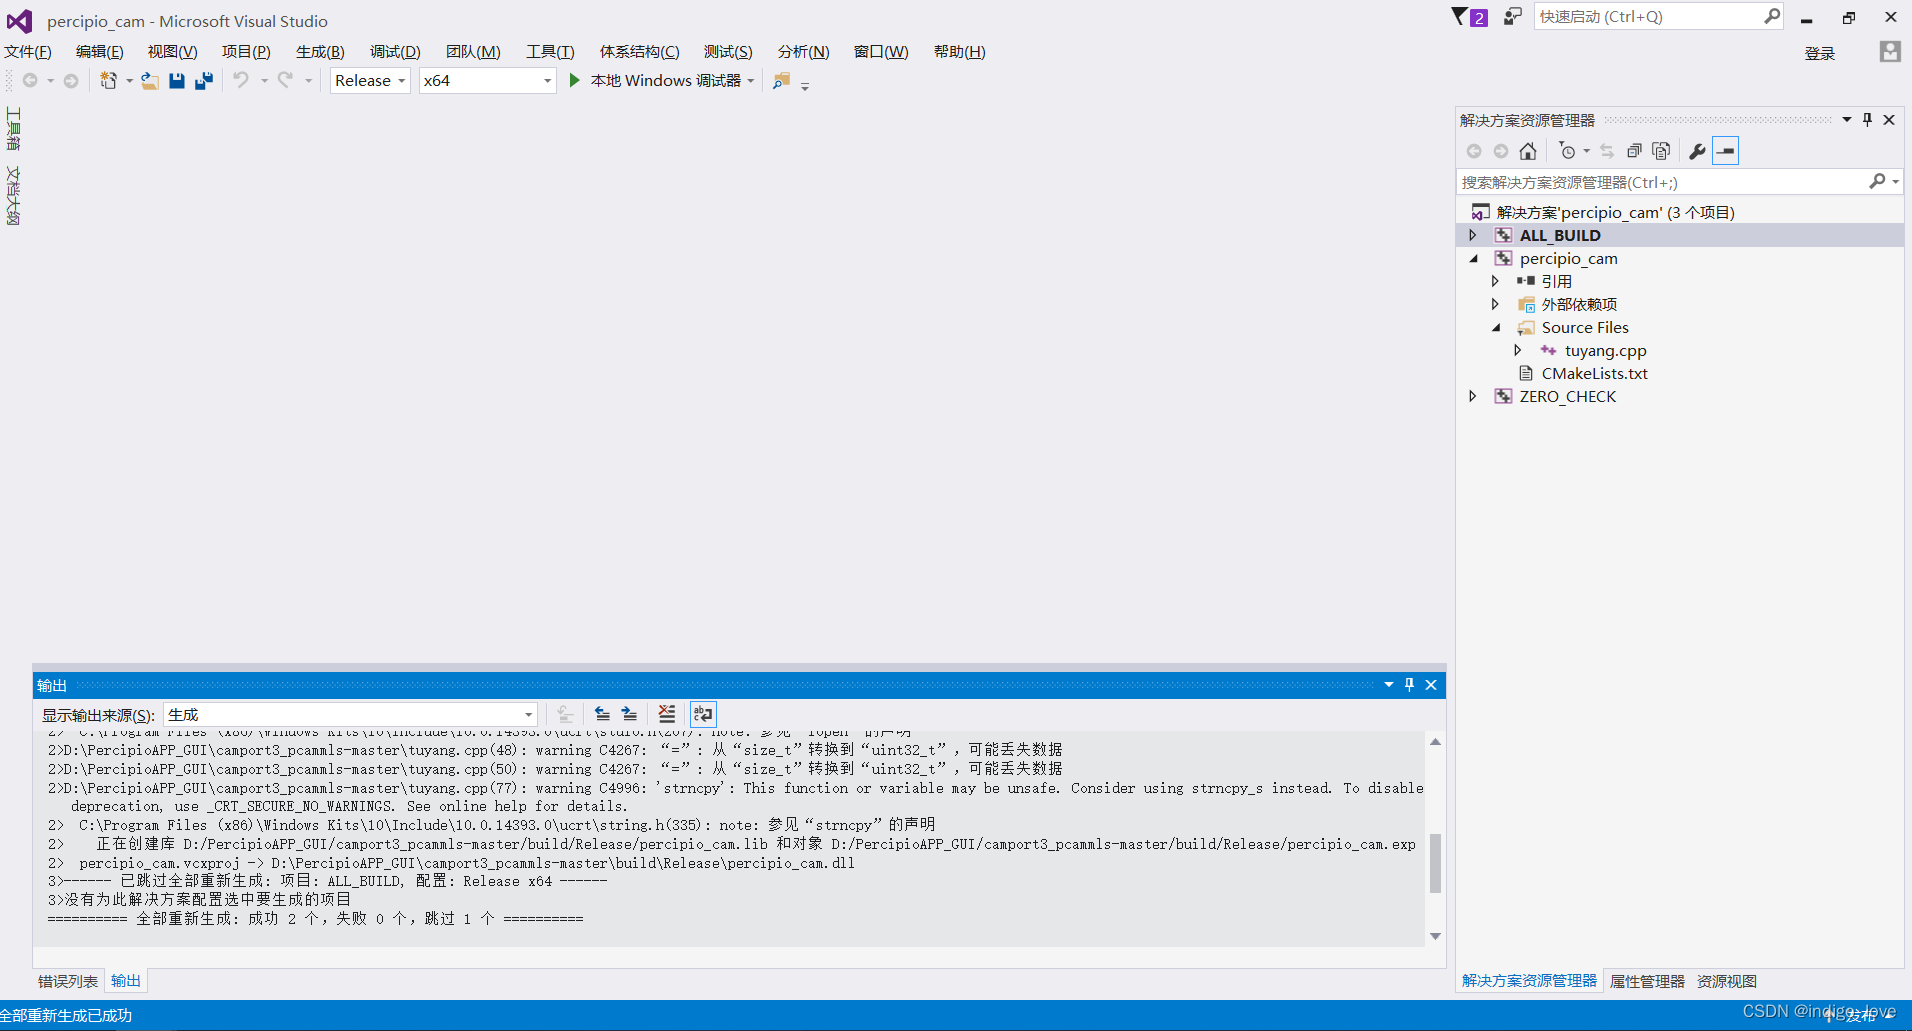The image size is (1912, 1031).
Task: Collapse the Source Files folder
Action: tap(1496, 327)
